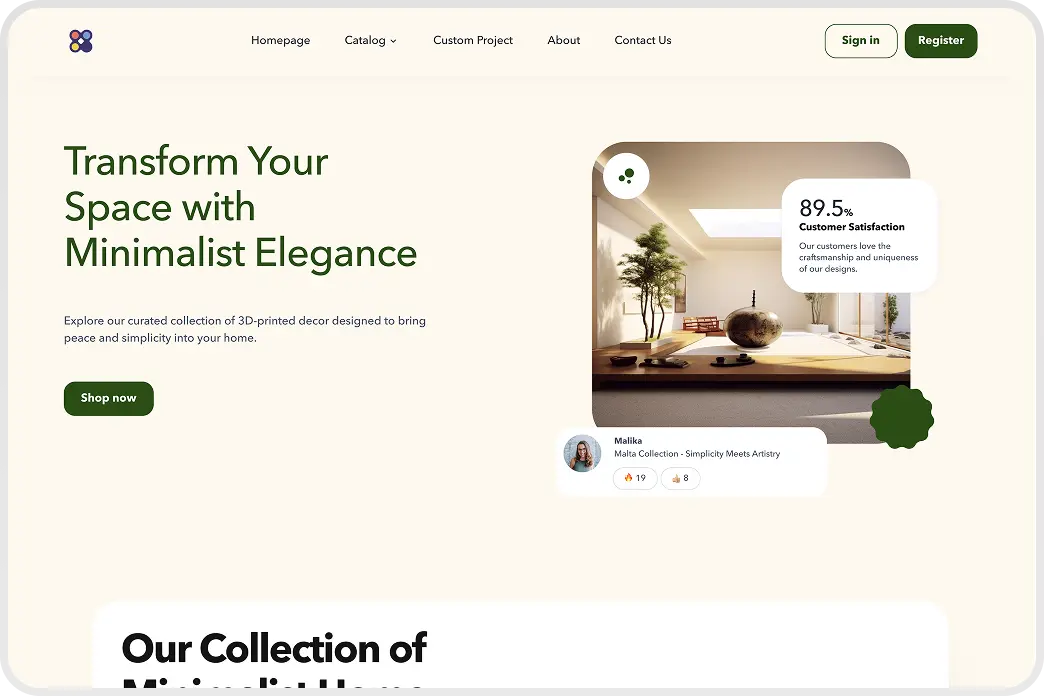This screenshot has height=696, width=1044.
Task: Click the colorful four-circle site logo
Action: pyautogui.click(x=81, y=41)
